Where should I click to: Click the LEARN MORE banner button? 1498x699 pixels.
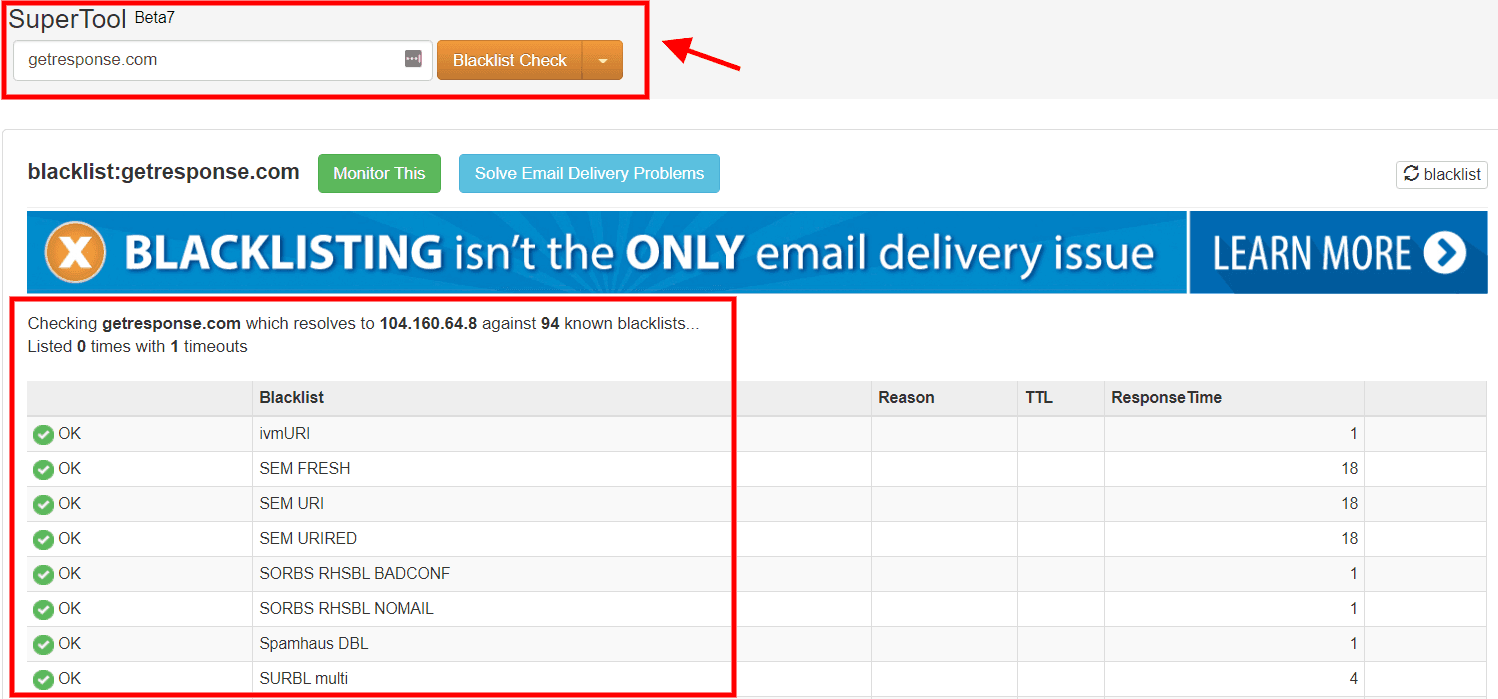[1338, 252]
